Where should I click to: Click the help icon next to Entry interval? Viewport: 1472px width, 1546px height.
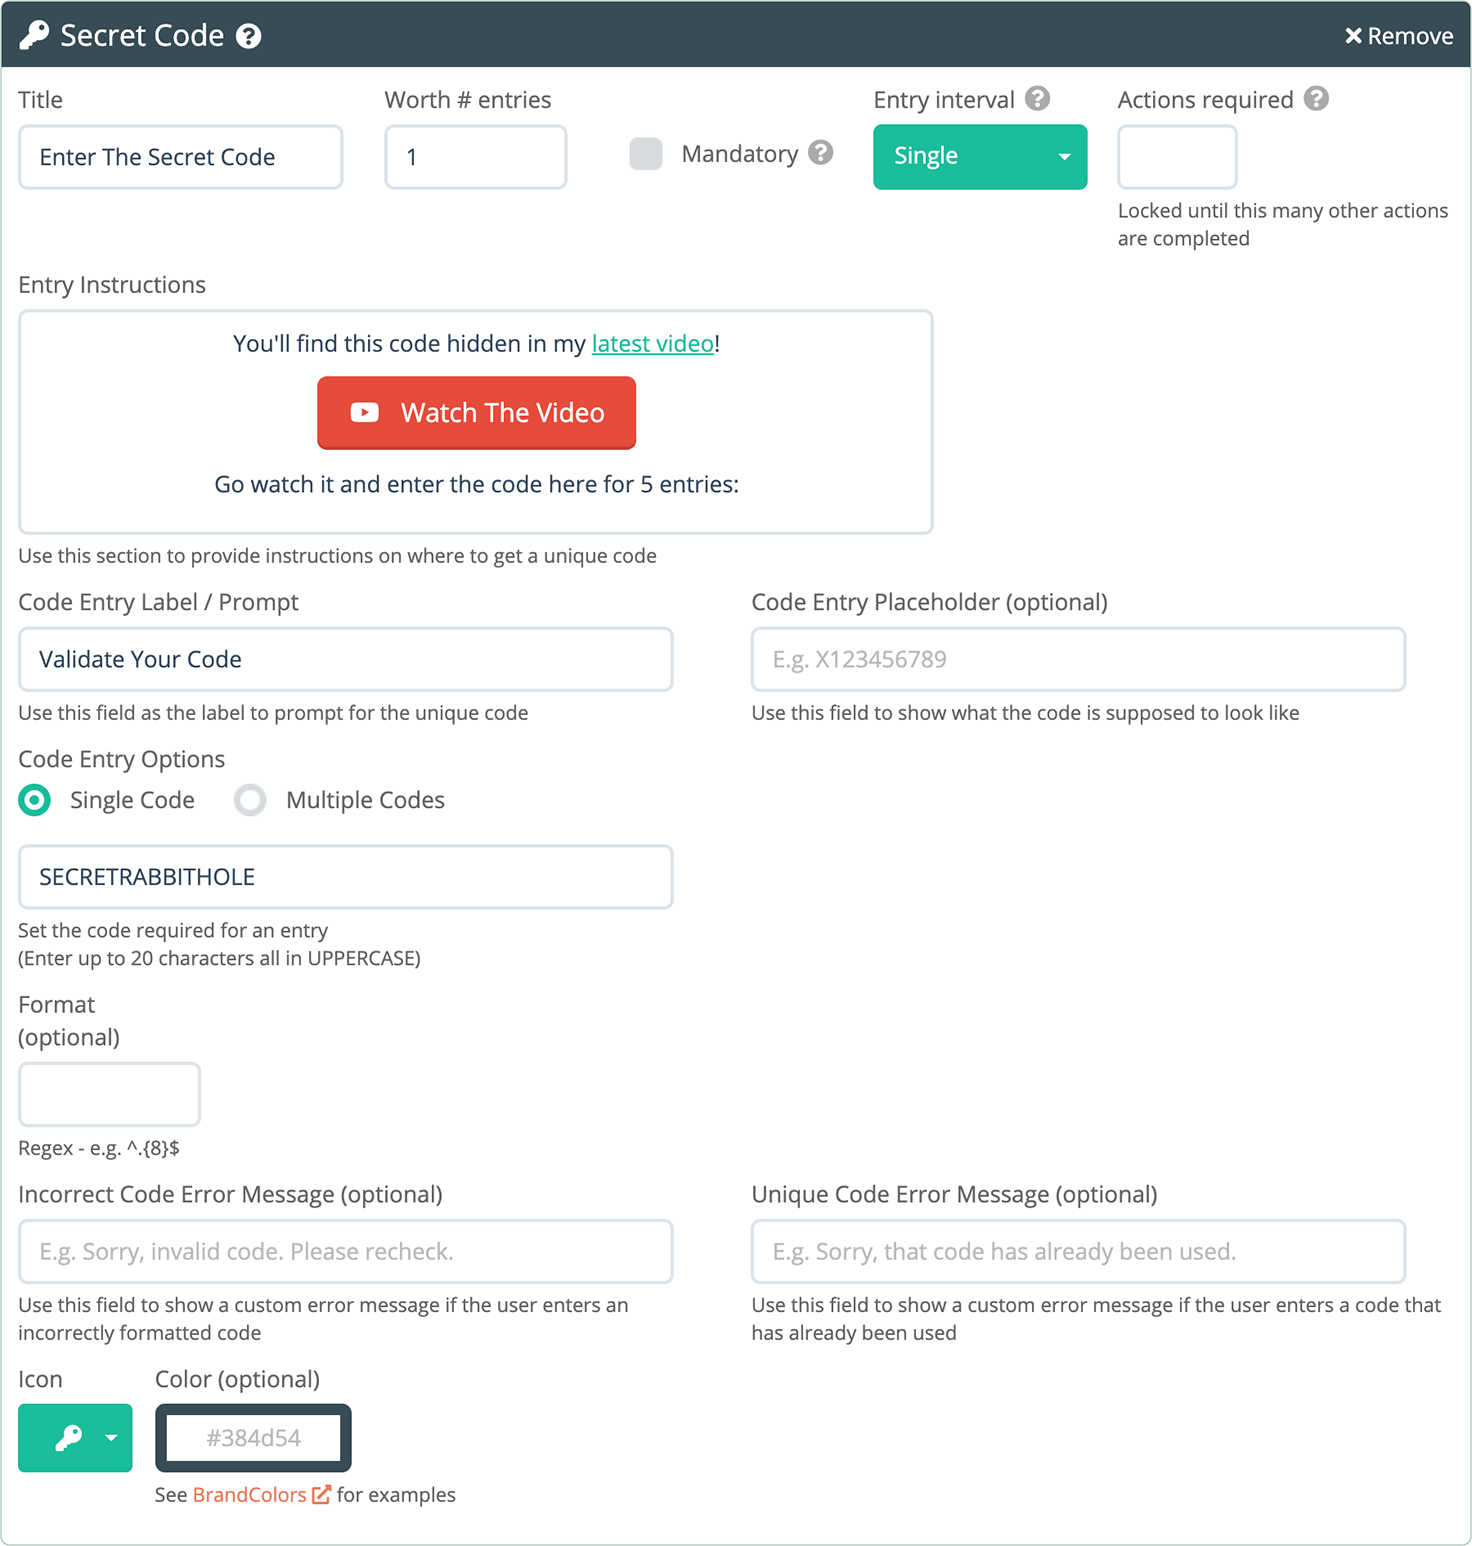[x=1038, y=99]
